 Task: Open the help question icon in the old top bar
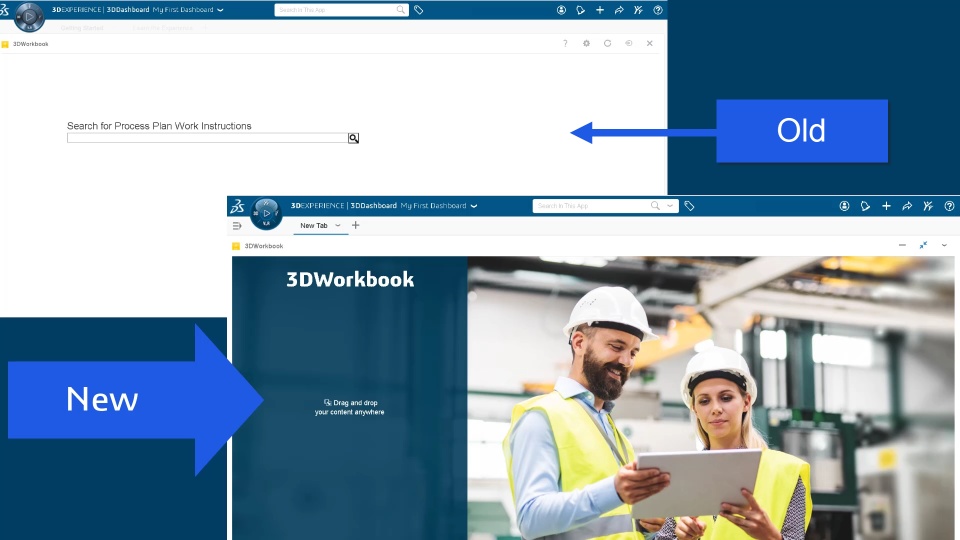[x=658, y=10]
